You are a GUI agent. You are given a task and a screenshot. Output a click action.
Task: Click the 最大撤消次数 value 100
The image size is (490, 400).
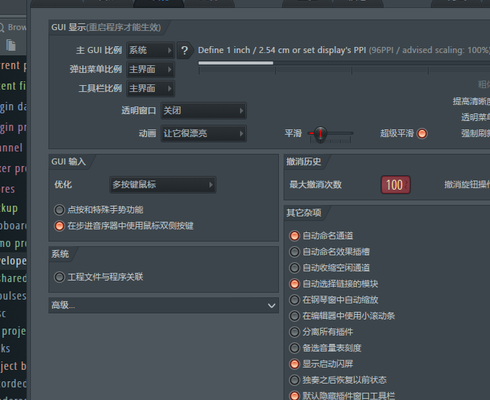tap(396, 185)
